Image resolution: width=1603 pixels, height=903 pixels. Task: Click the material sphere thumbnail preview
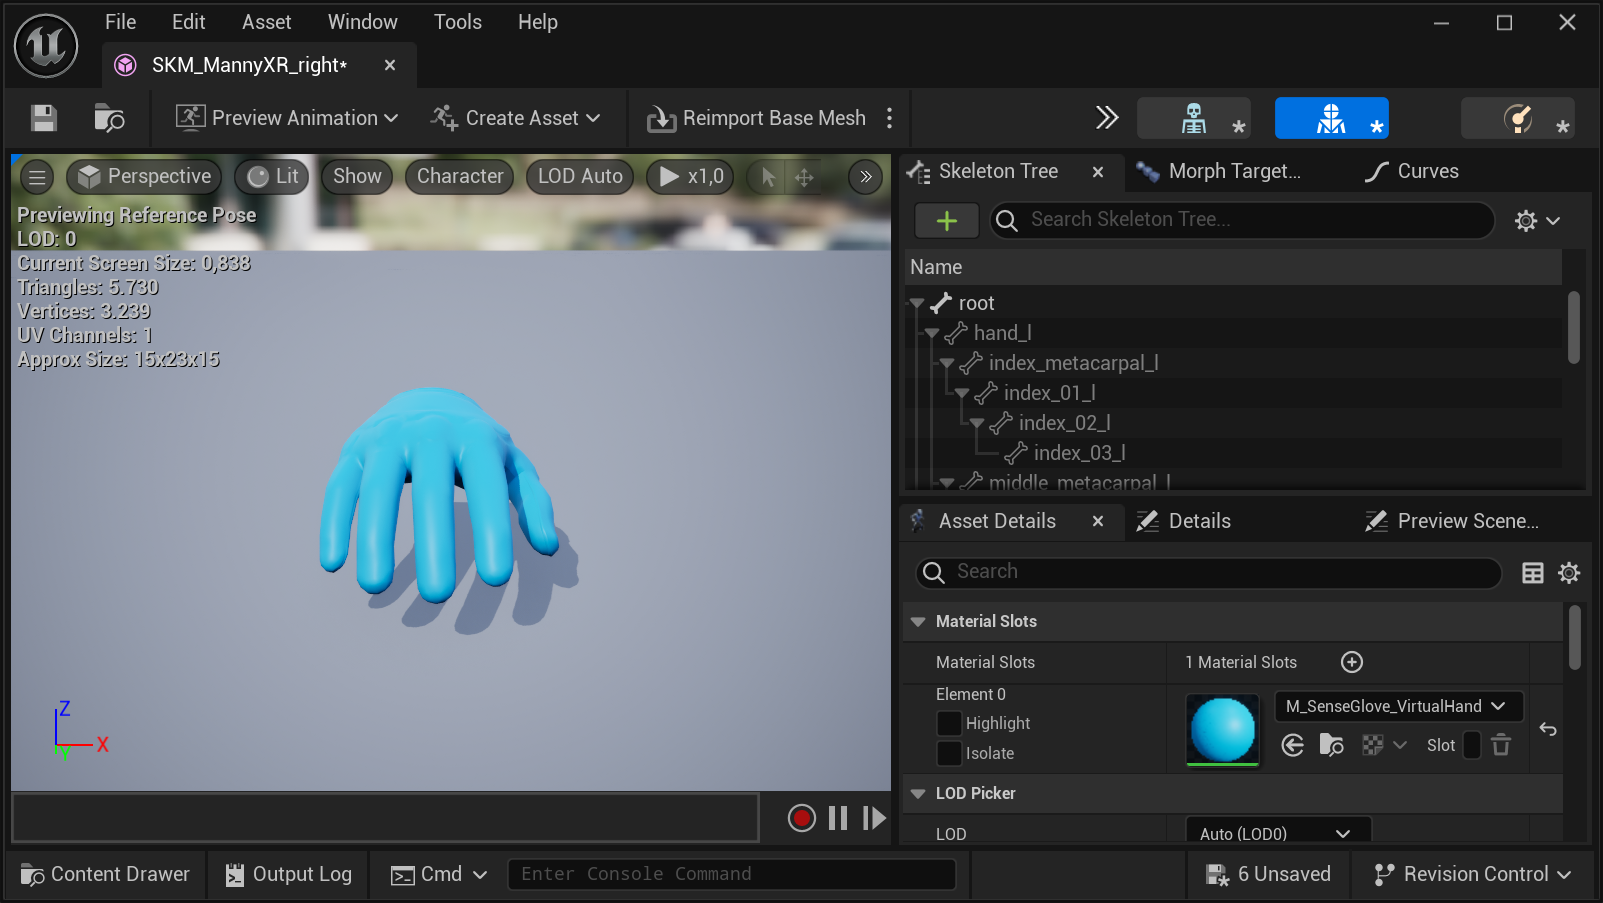click(x=1222, y=729)
